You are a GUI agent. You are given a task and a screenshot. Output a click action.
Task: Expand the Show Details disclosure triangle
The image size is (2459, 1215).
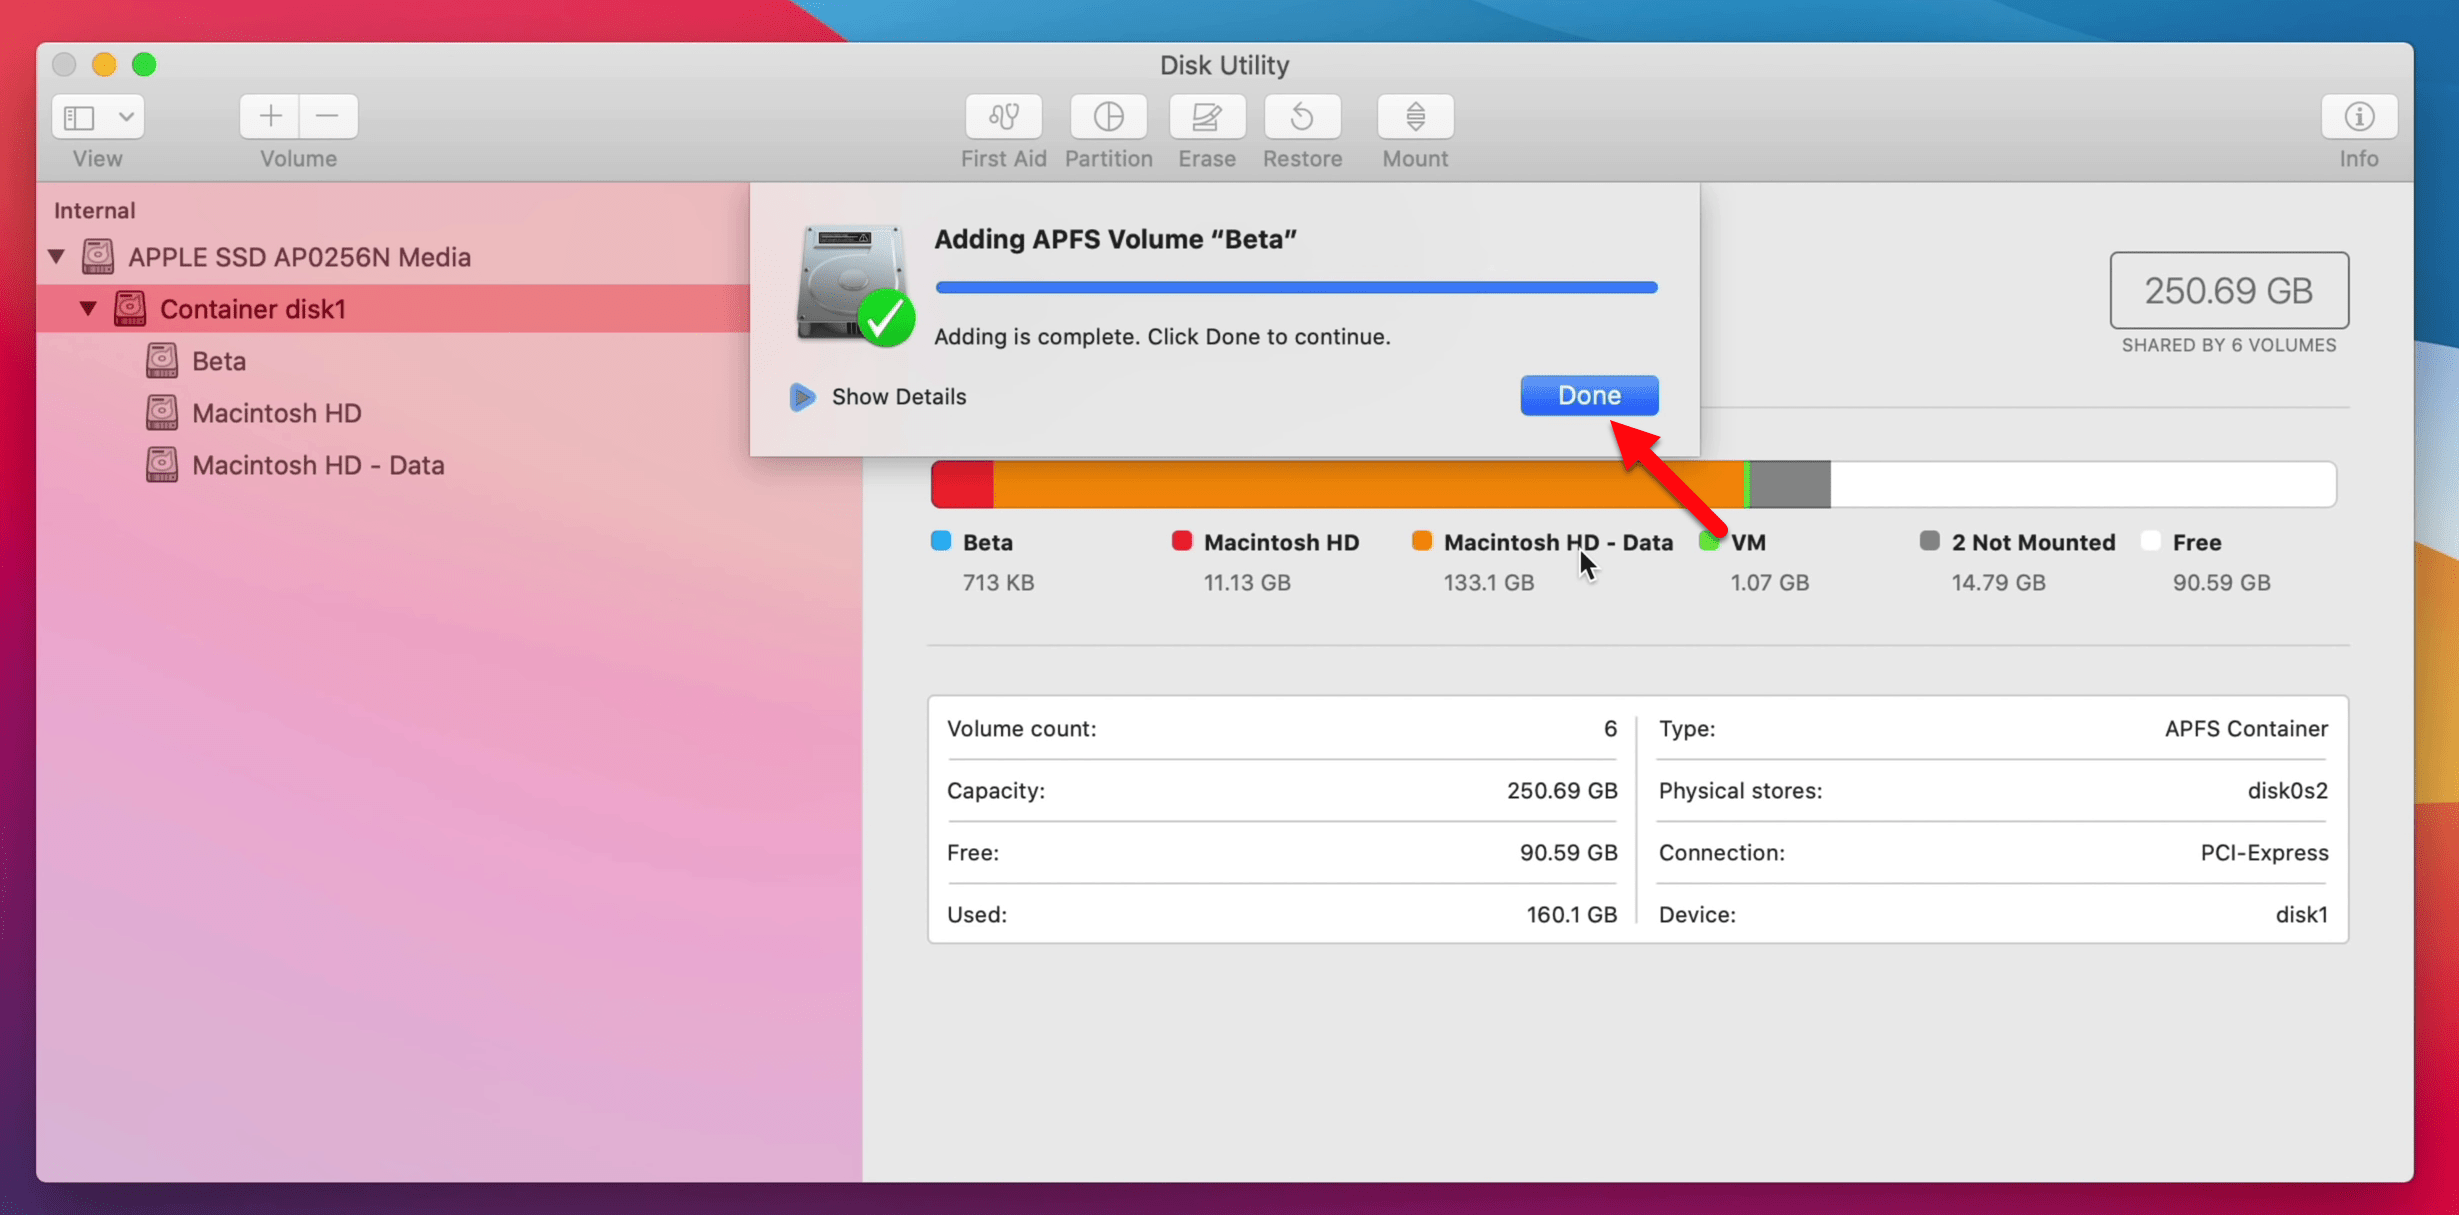point(802,397)
